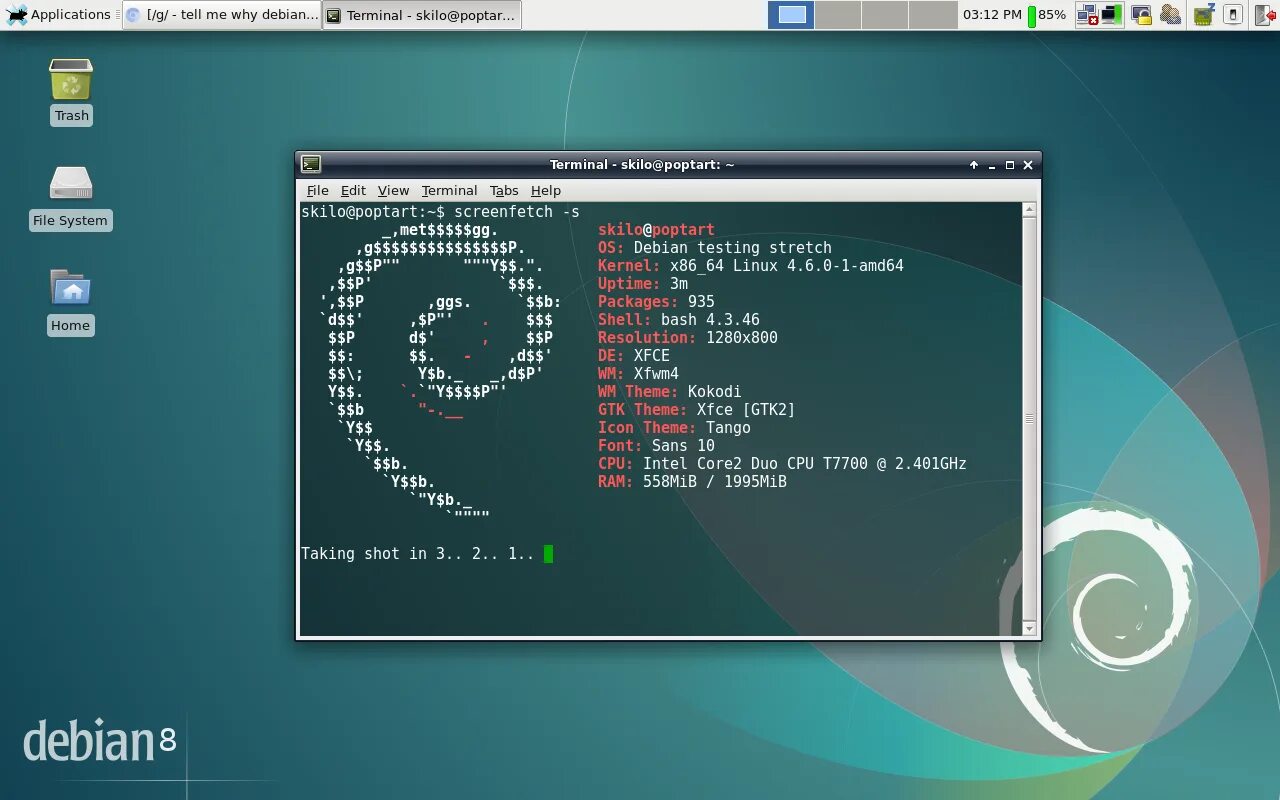Image resolution: width=1280 pixels, height=800 pixels.
Task: Switch to the fourth workspace in pager
Action: click(x=933, y=15)
